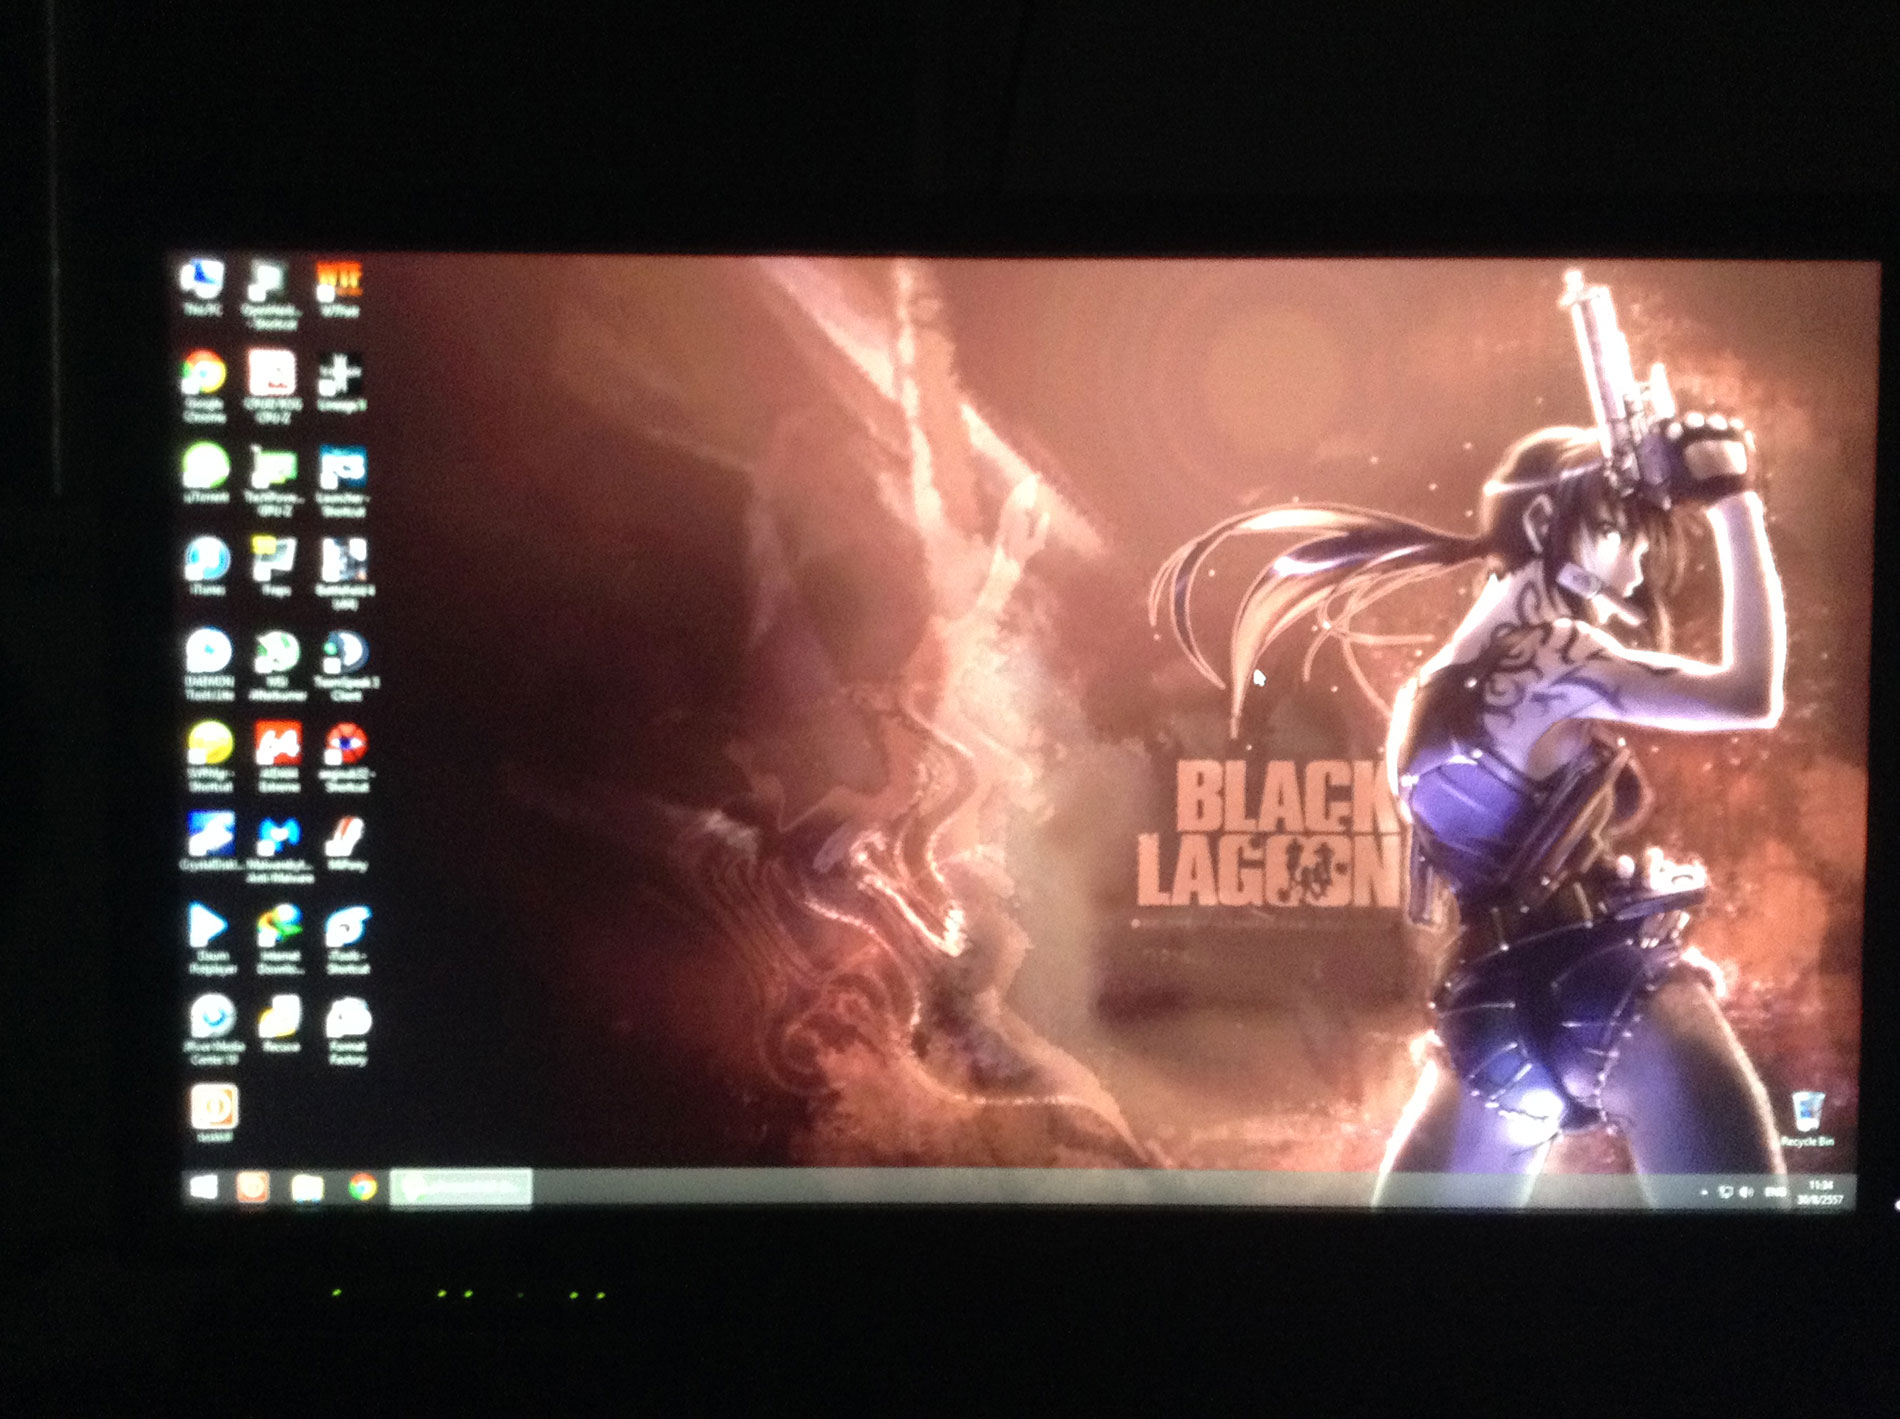Open DAEMON Tools Lite icon

click(x=208, y=663)
